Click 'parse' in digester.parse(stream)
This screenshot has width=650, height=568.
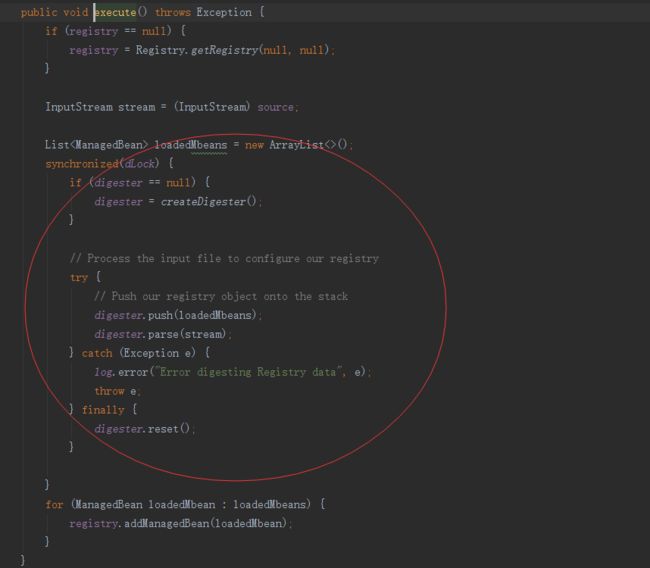tap(163, 334)
